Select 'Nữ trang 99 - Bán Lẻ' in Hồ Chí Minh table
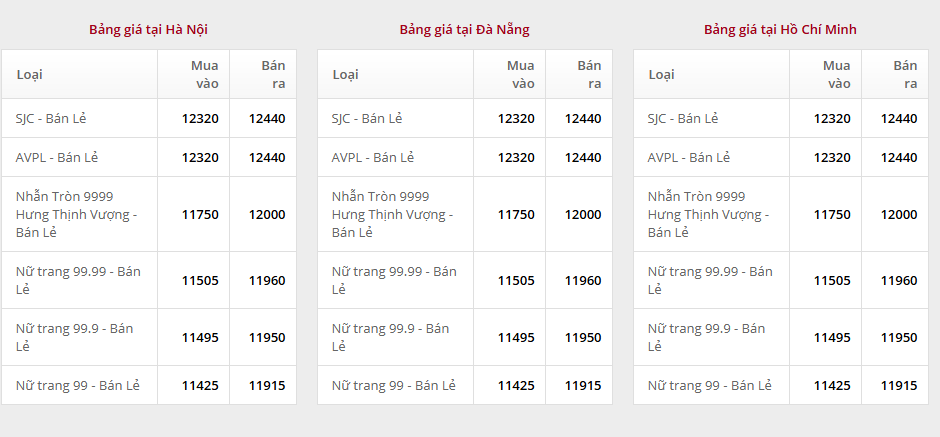Viewport: 940px width, 437px height. [x=709, y=385]
